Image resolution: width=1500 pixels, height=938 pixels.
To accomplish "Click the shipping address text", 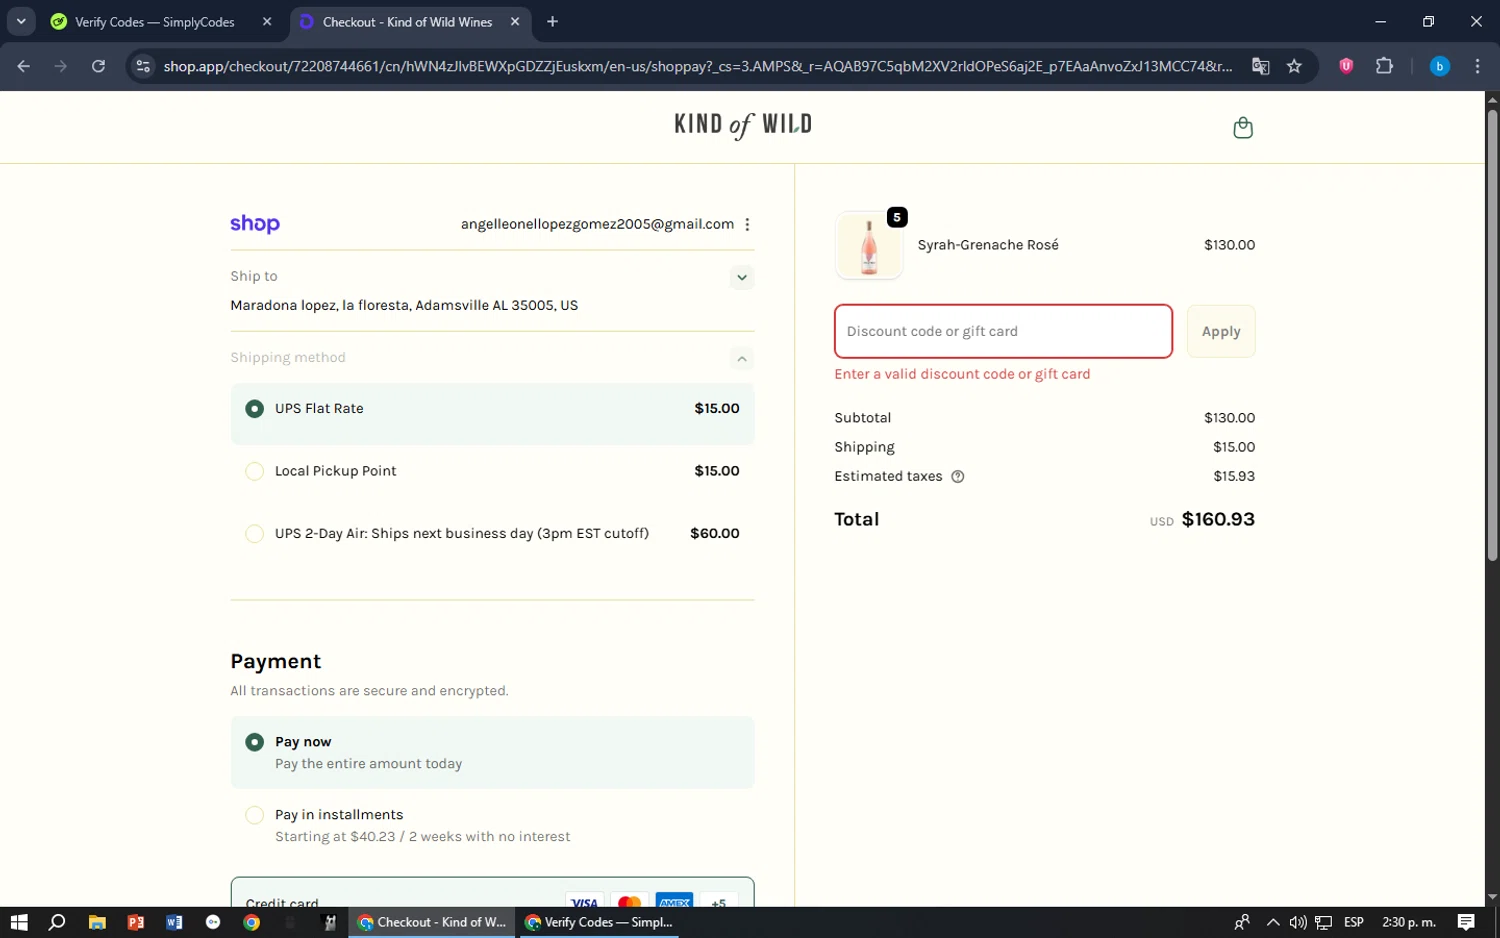I will tap(404, 305).
